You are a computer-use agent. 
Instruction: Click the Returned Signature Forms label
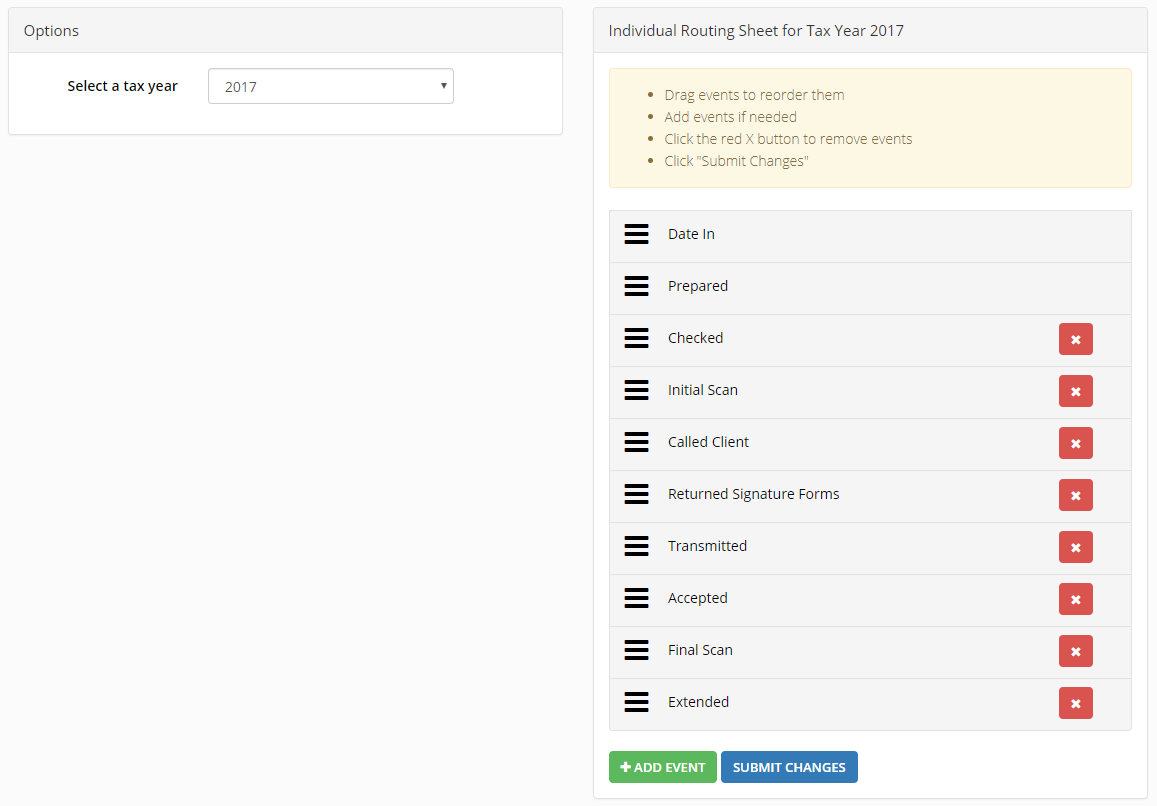pyautogui.click(x=753, y=494)
